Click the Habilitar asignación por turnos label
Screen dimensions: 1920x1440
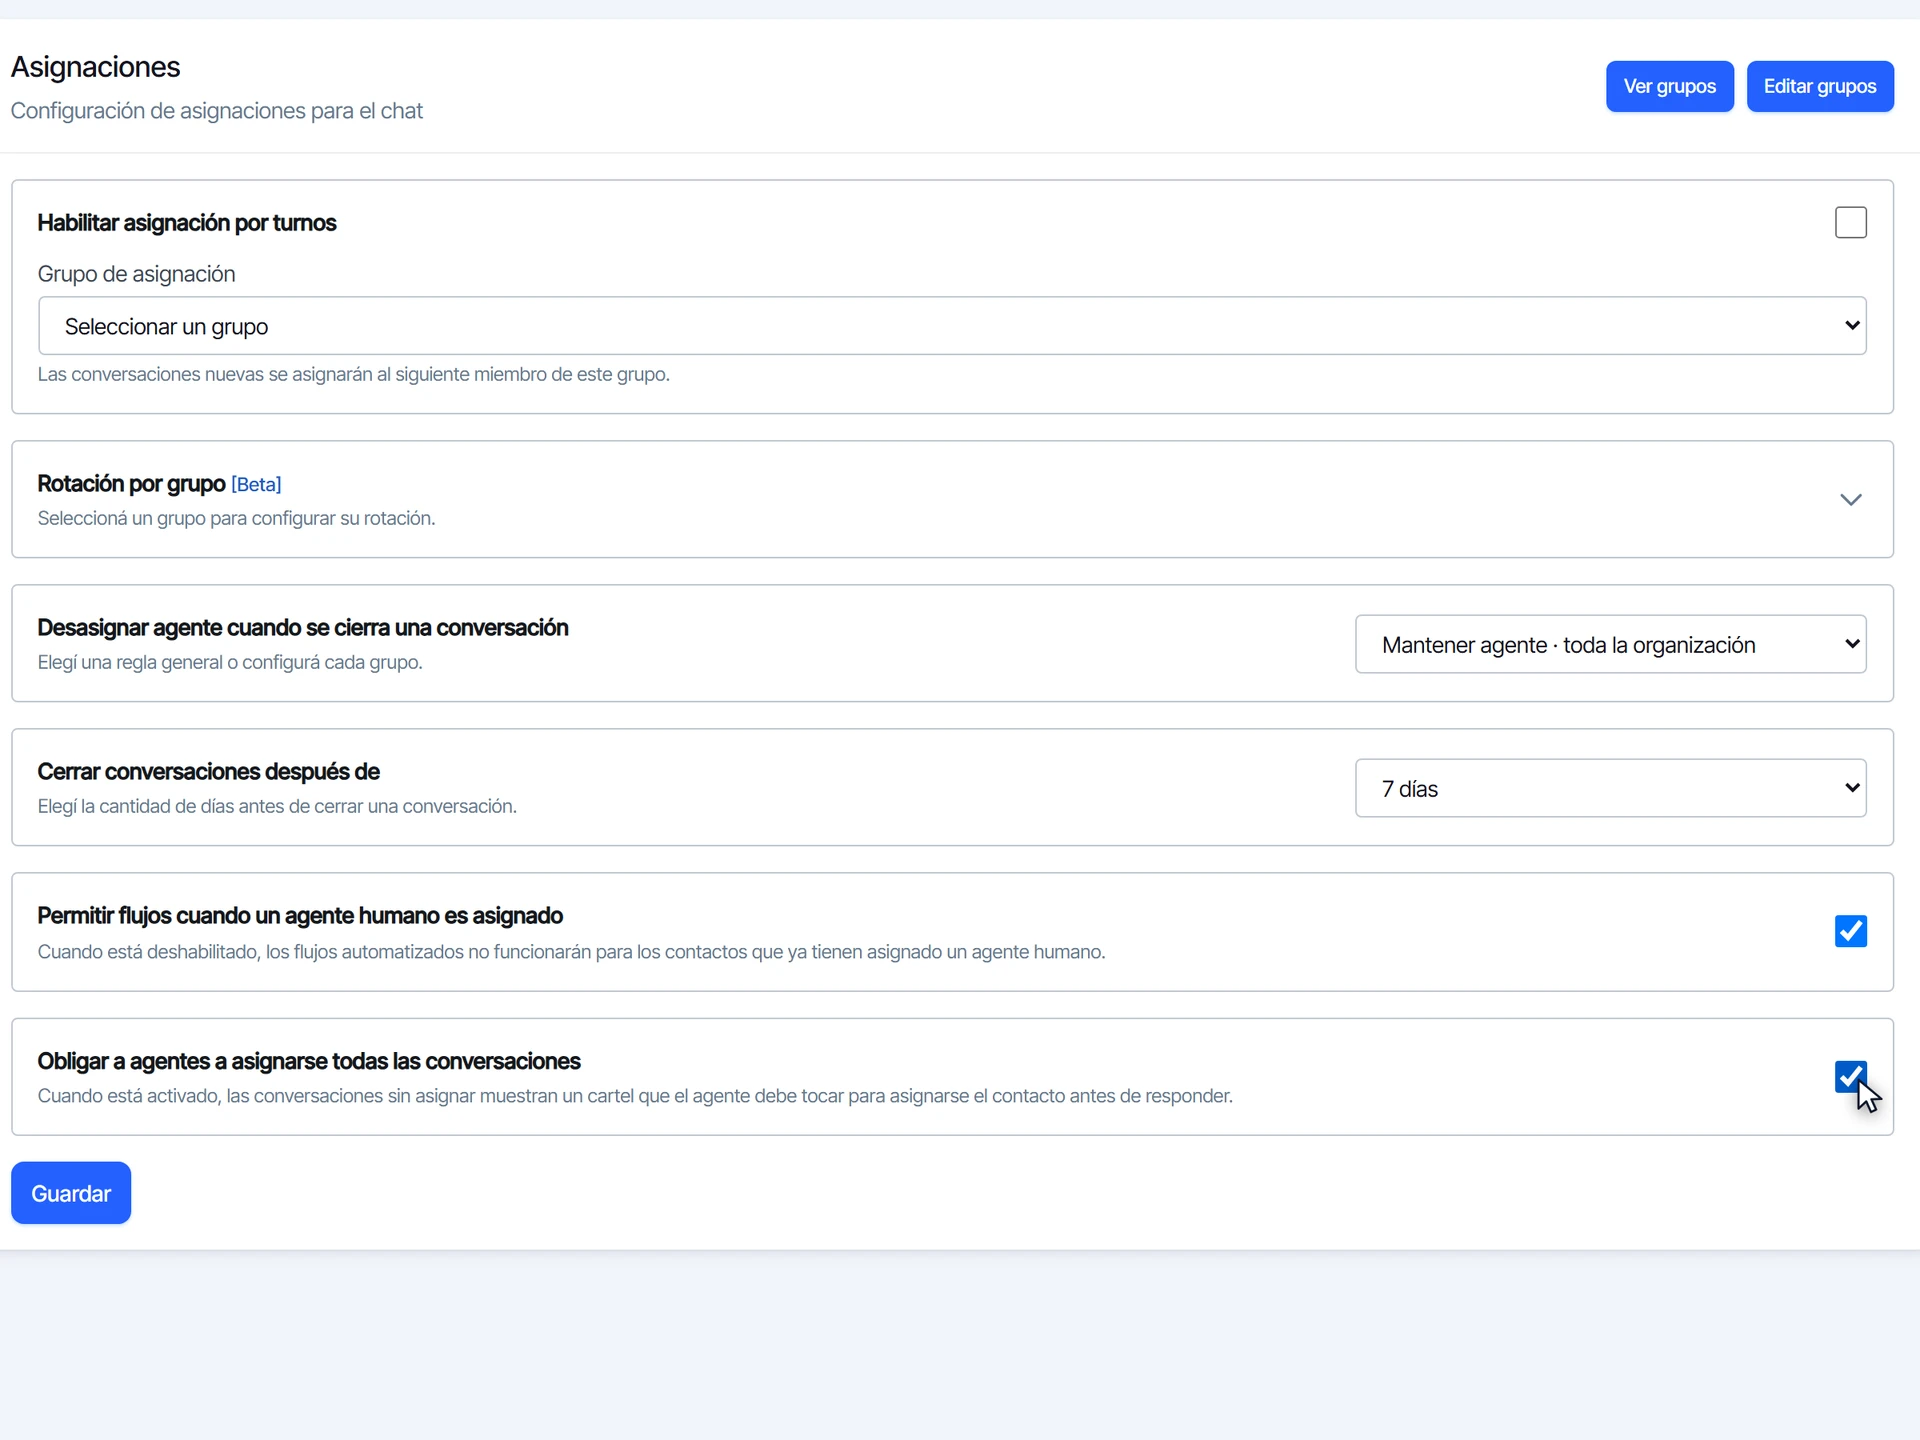pyautogui.click(x=187, y=223)
